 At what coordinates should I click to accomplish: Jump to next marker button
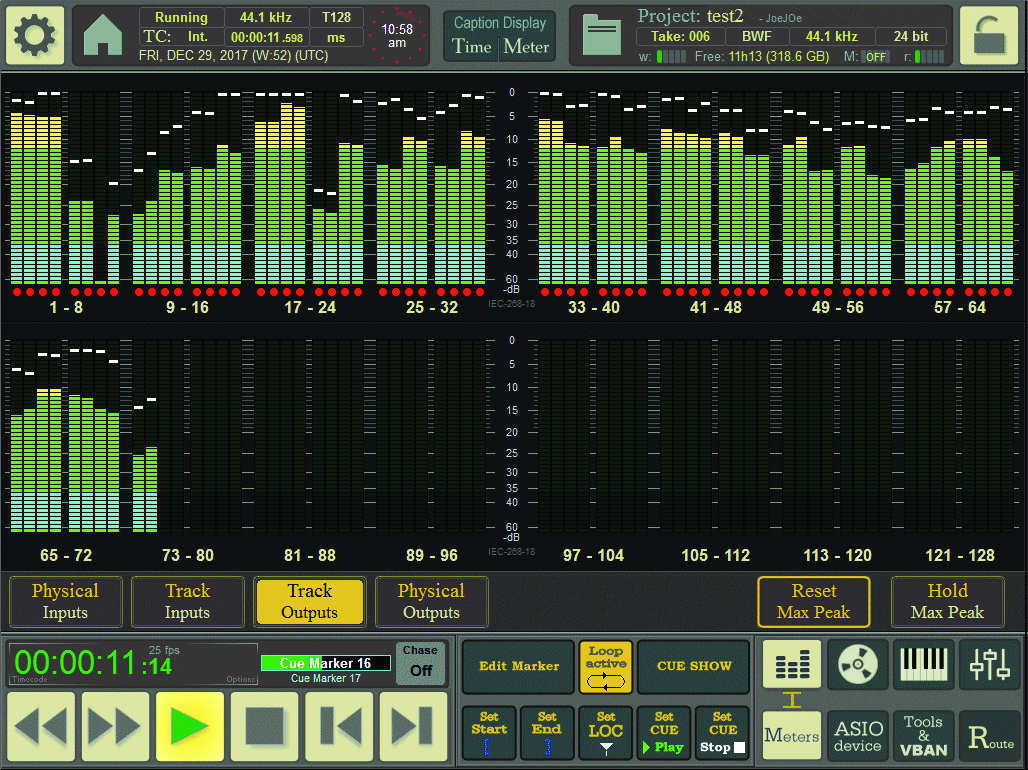pyautogui.click(x=413, y=726)
